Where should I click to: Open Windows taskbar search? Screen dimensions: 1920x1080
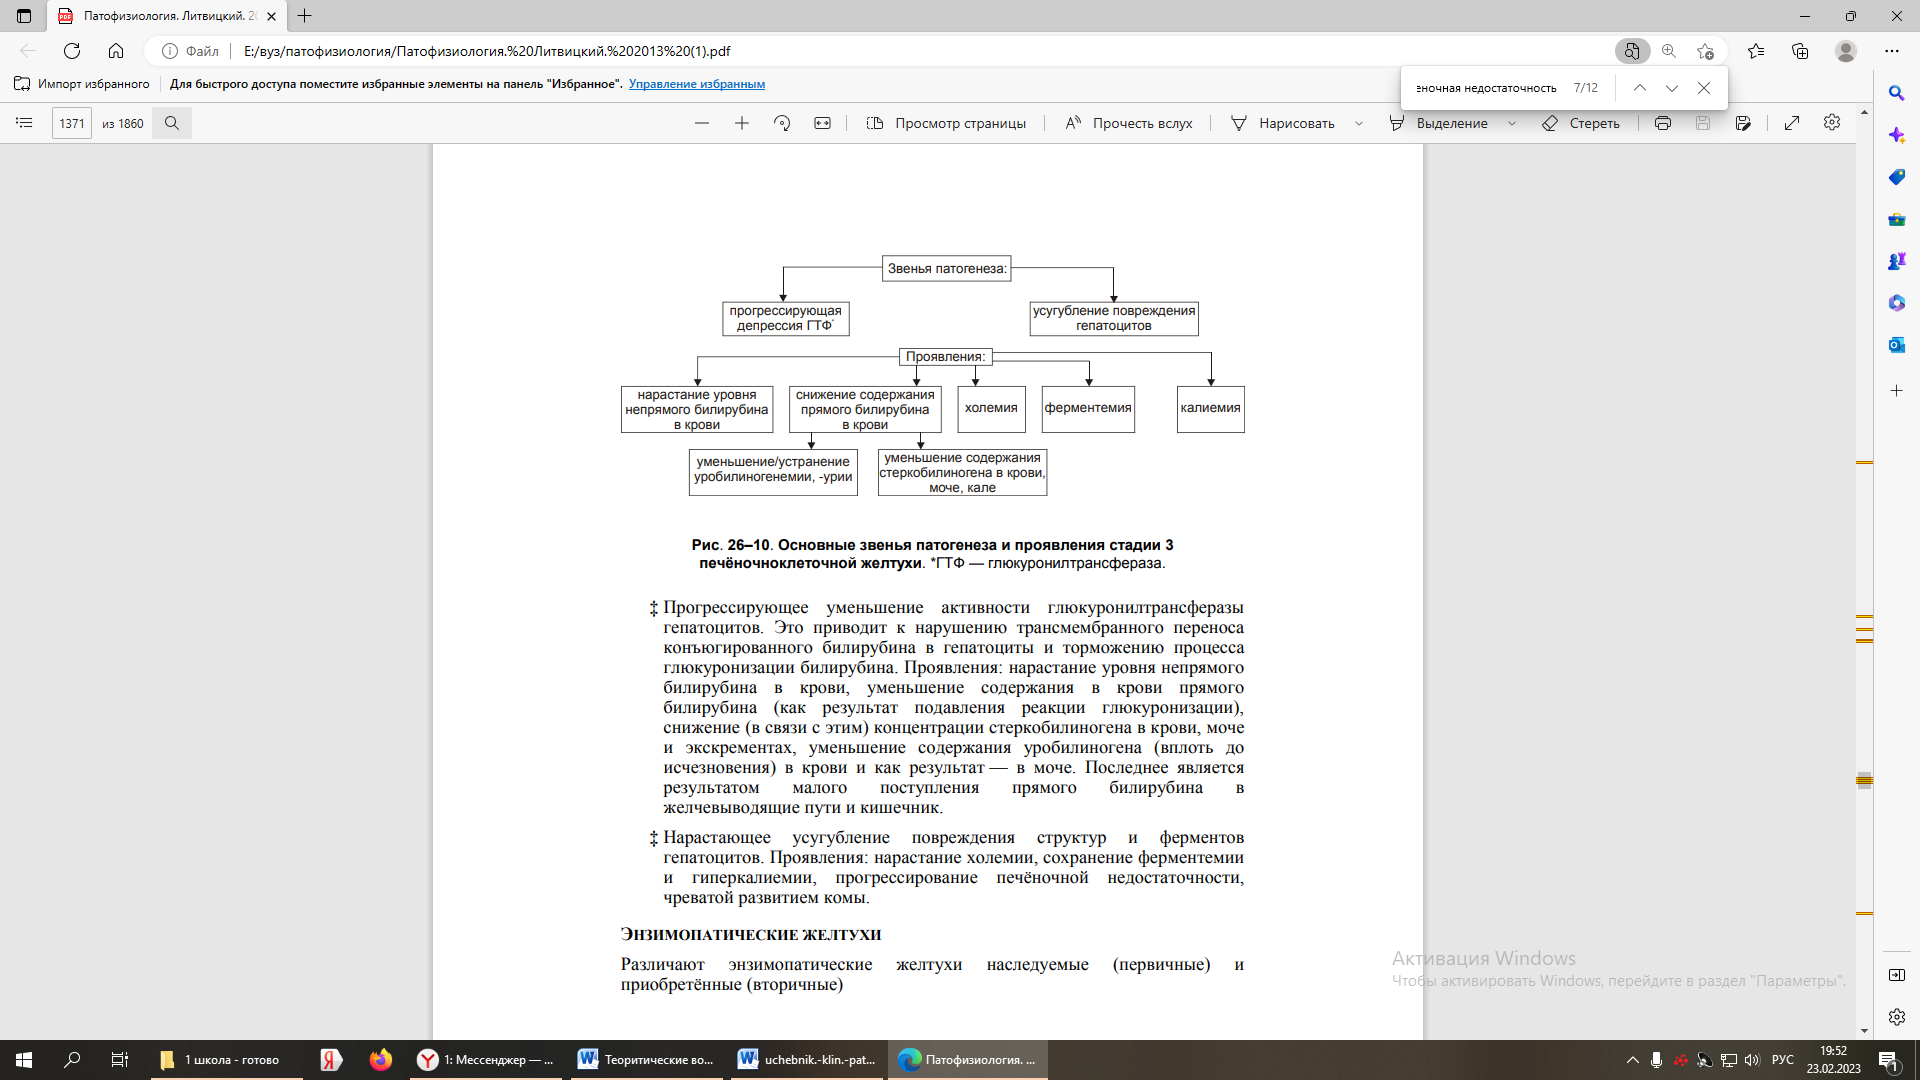tap(72, 1060)
